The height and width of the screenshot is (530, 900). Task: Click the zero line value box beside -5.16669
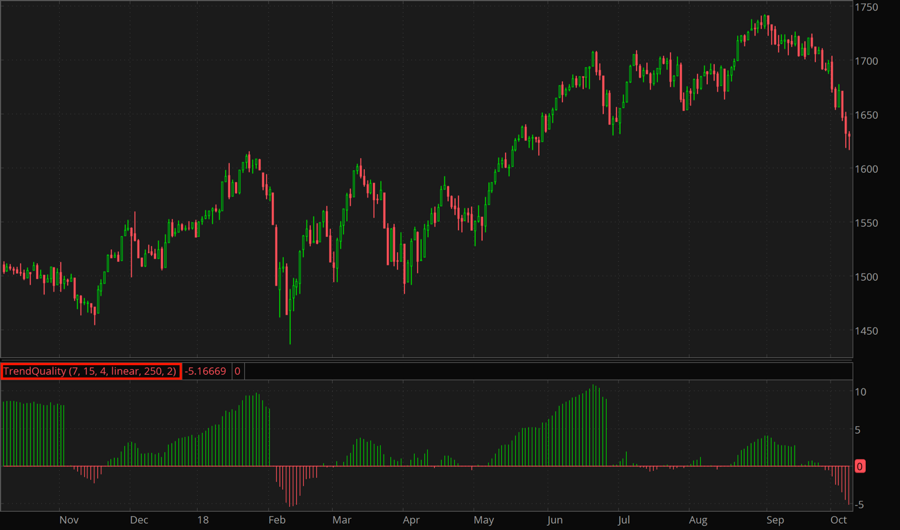[237, 371]
